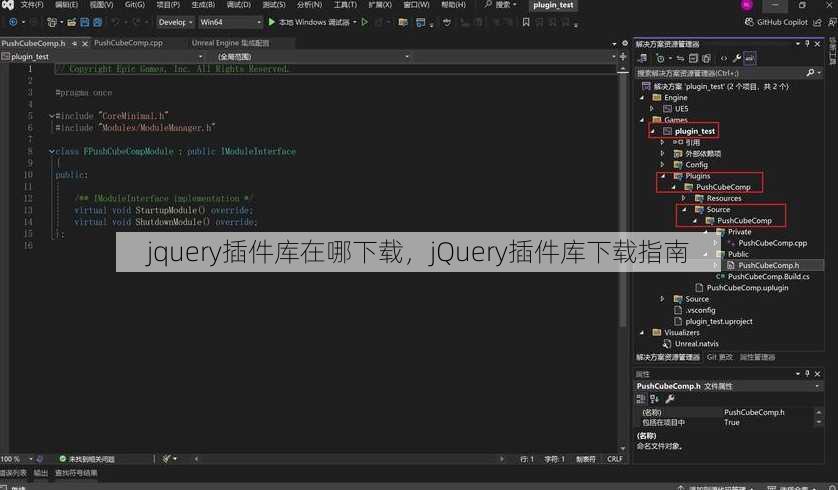
Task: Open the 调试(D) menu
Action: (238, 5)
